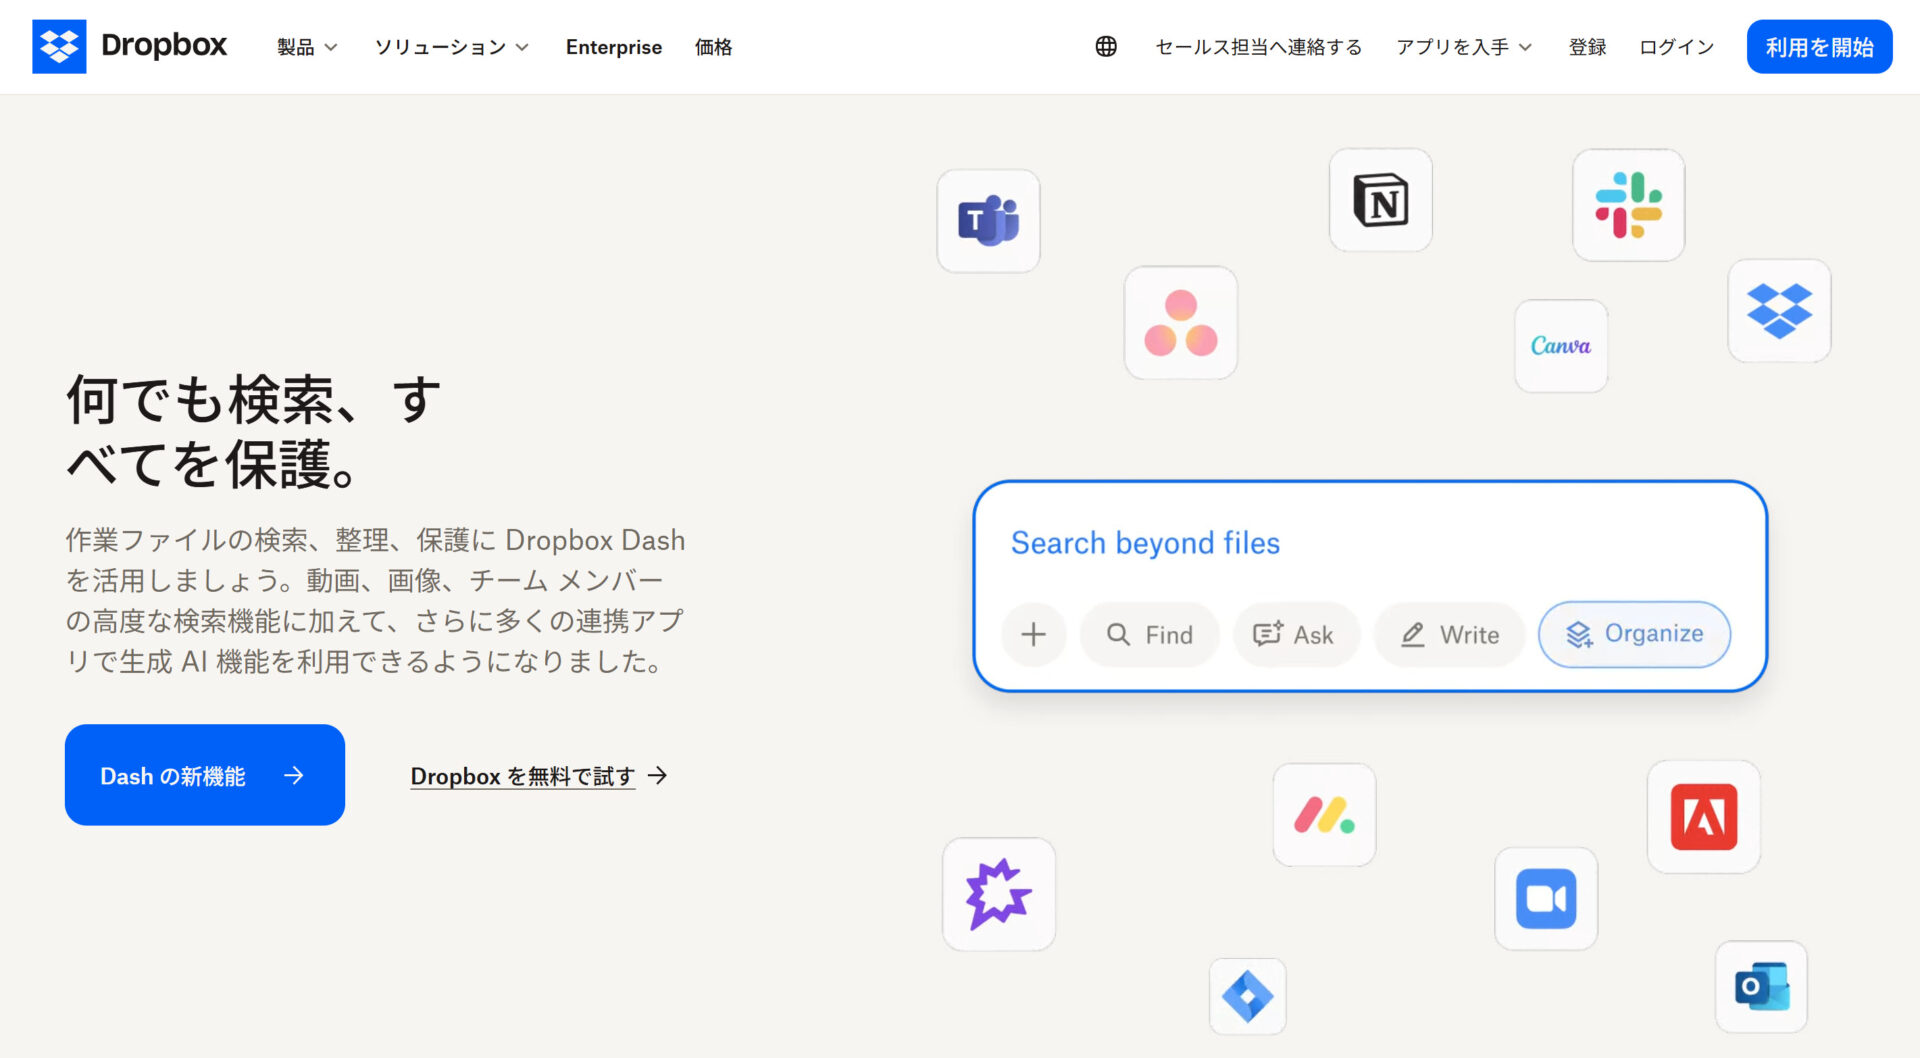This screenshot has height=1058, width=1920.
Task: Toggle the Organize mode in the search bar
Action: [x=1633, y=634]
